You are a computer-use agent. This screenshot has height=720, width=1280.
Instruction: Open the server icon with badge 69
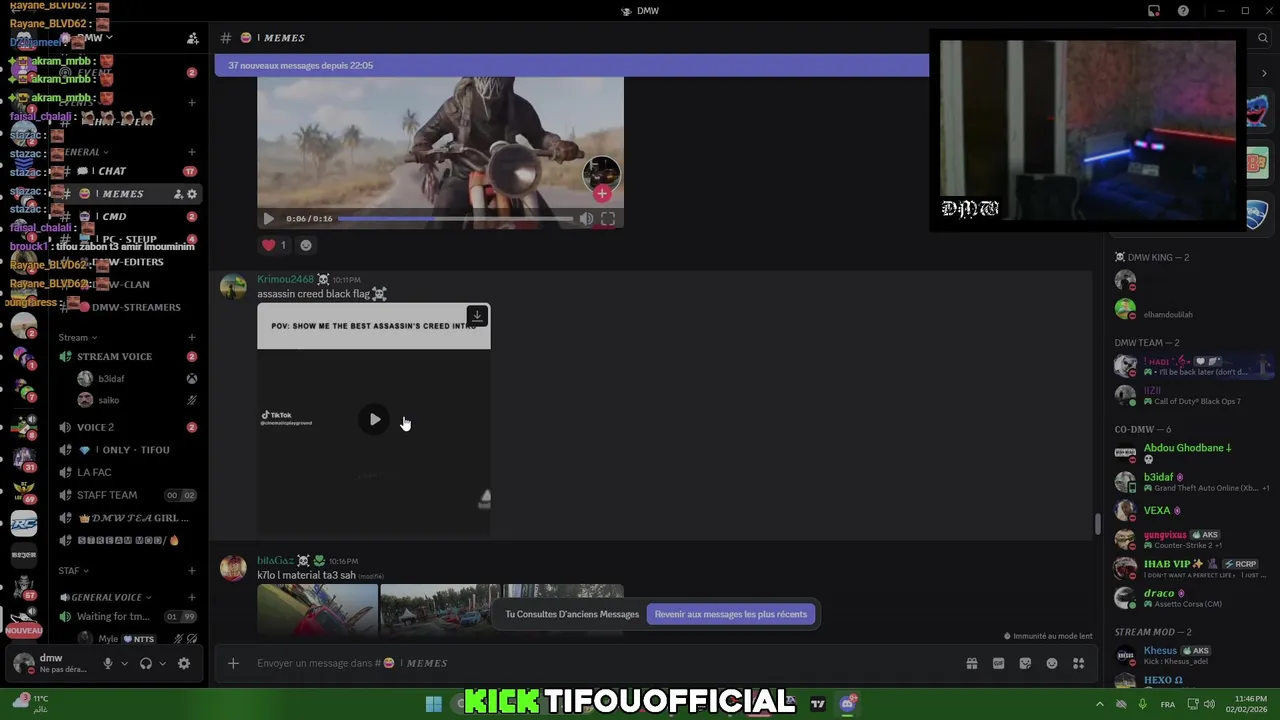[24, 490]
